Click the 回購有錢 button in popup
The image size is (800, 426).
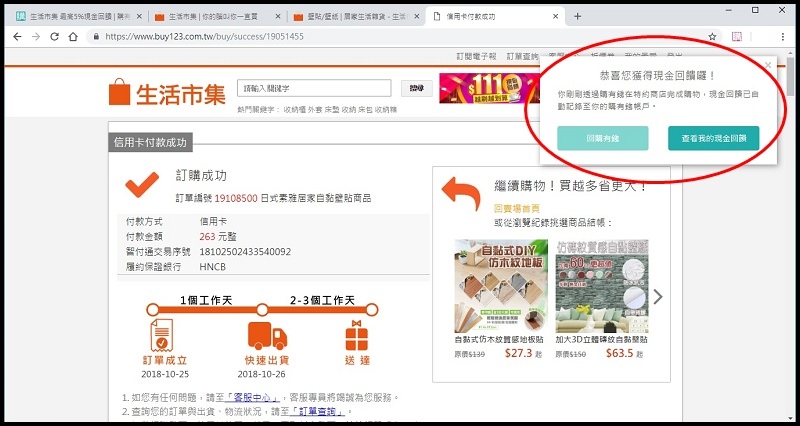[x=602, y=138]
